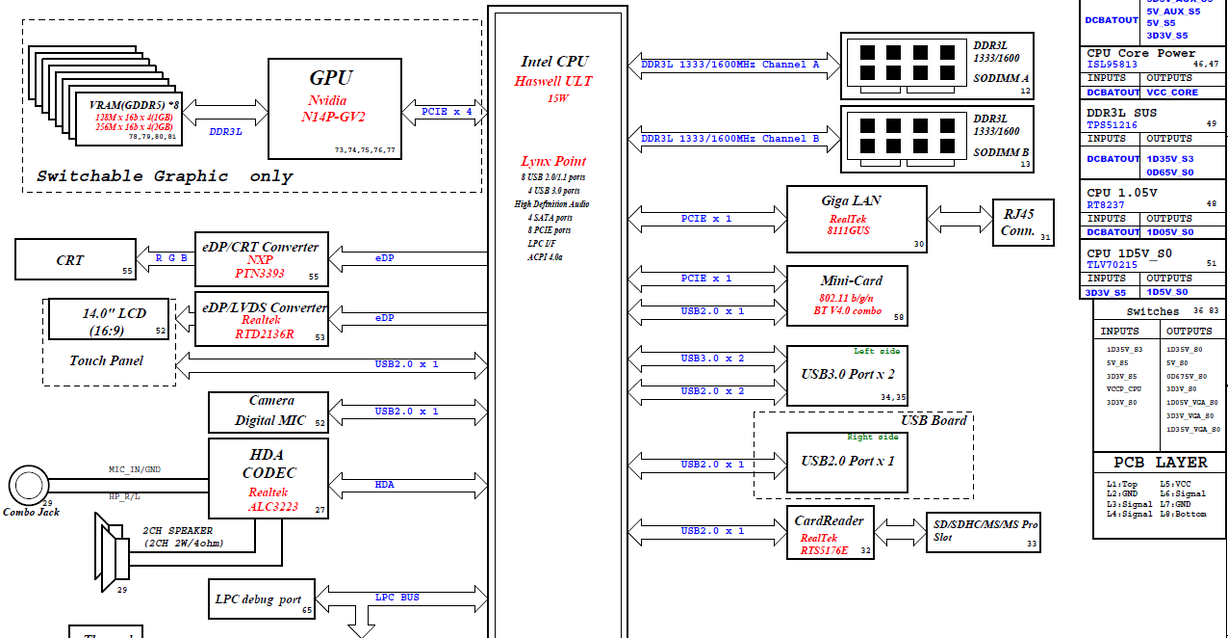Click the 'R G B' signal label
1228x638 pixels.
(x=172, y=258)
